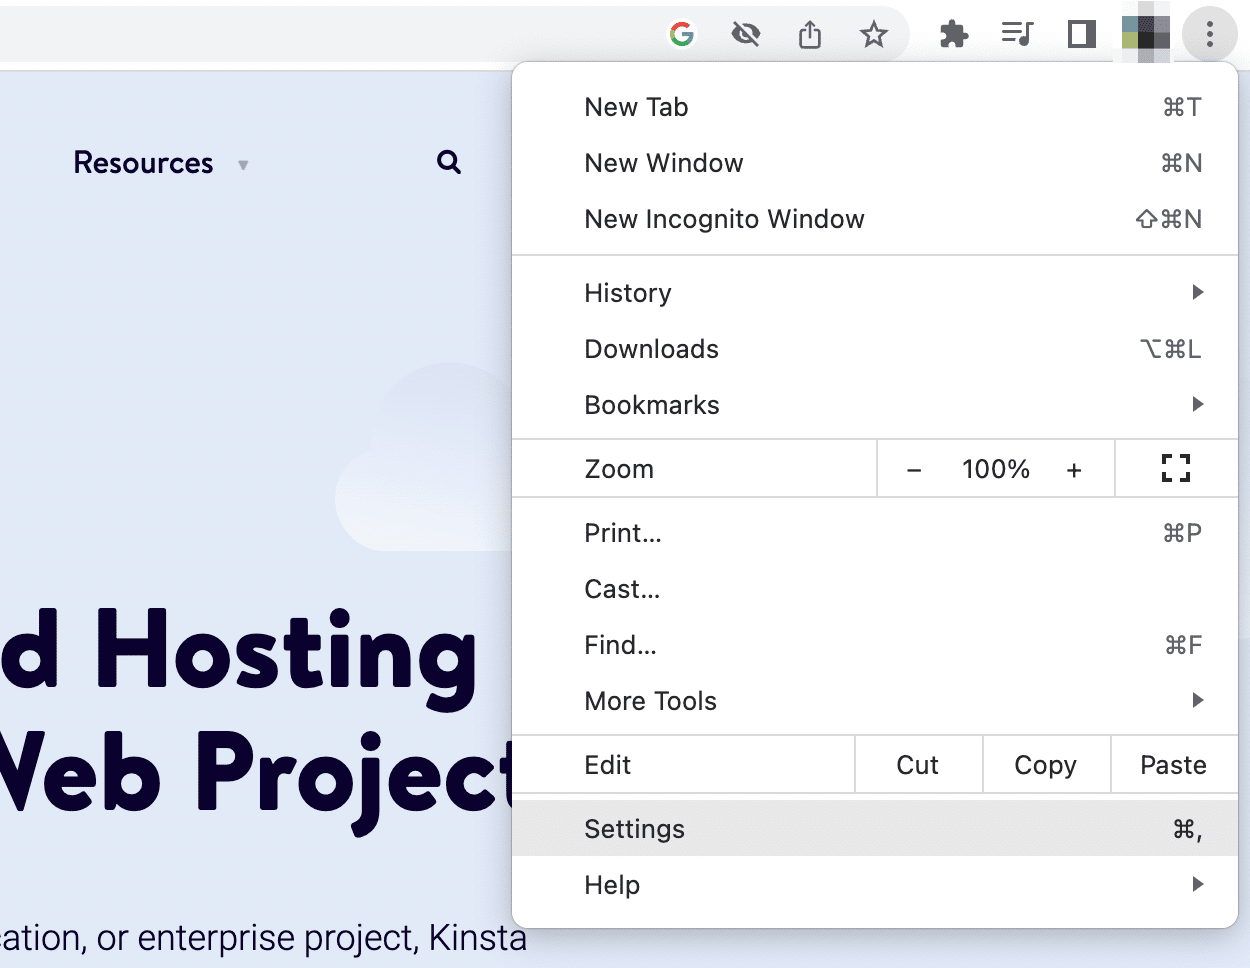This screenshot has height=968, width=1250.
Task: Click the share page icon
Action: (x=810, y=35)
